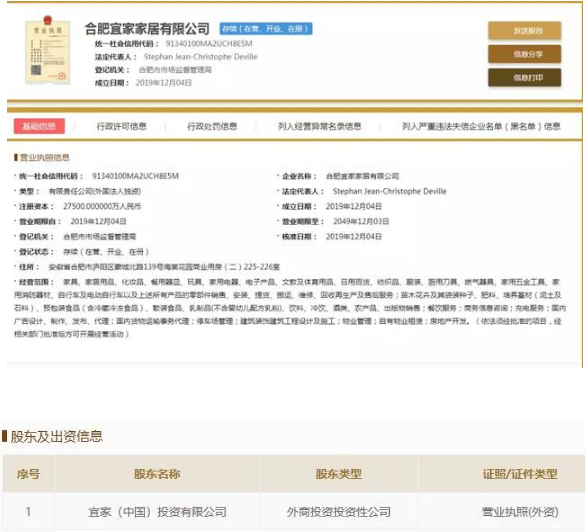Click the 营业期限自 date value

98,221
